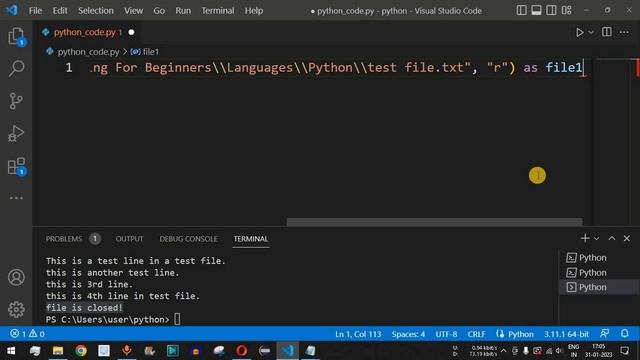Click "file is closed!" terminal output
Screen dimensions: 640x360
pos(84,308)
